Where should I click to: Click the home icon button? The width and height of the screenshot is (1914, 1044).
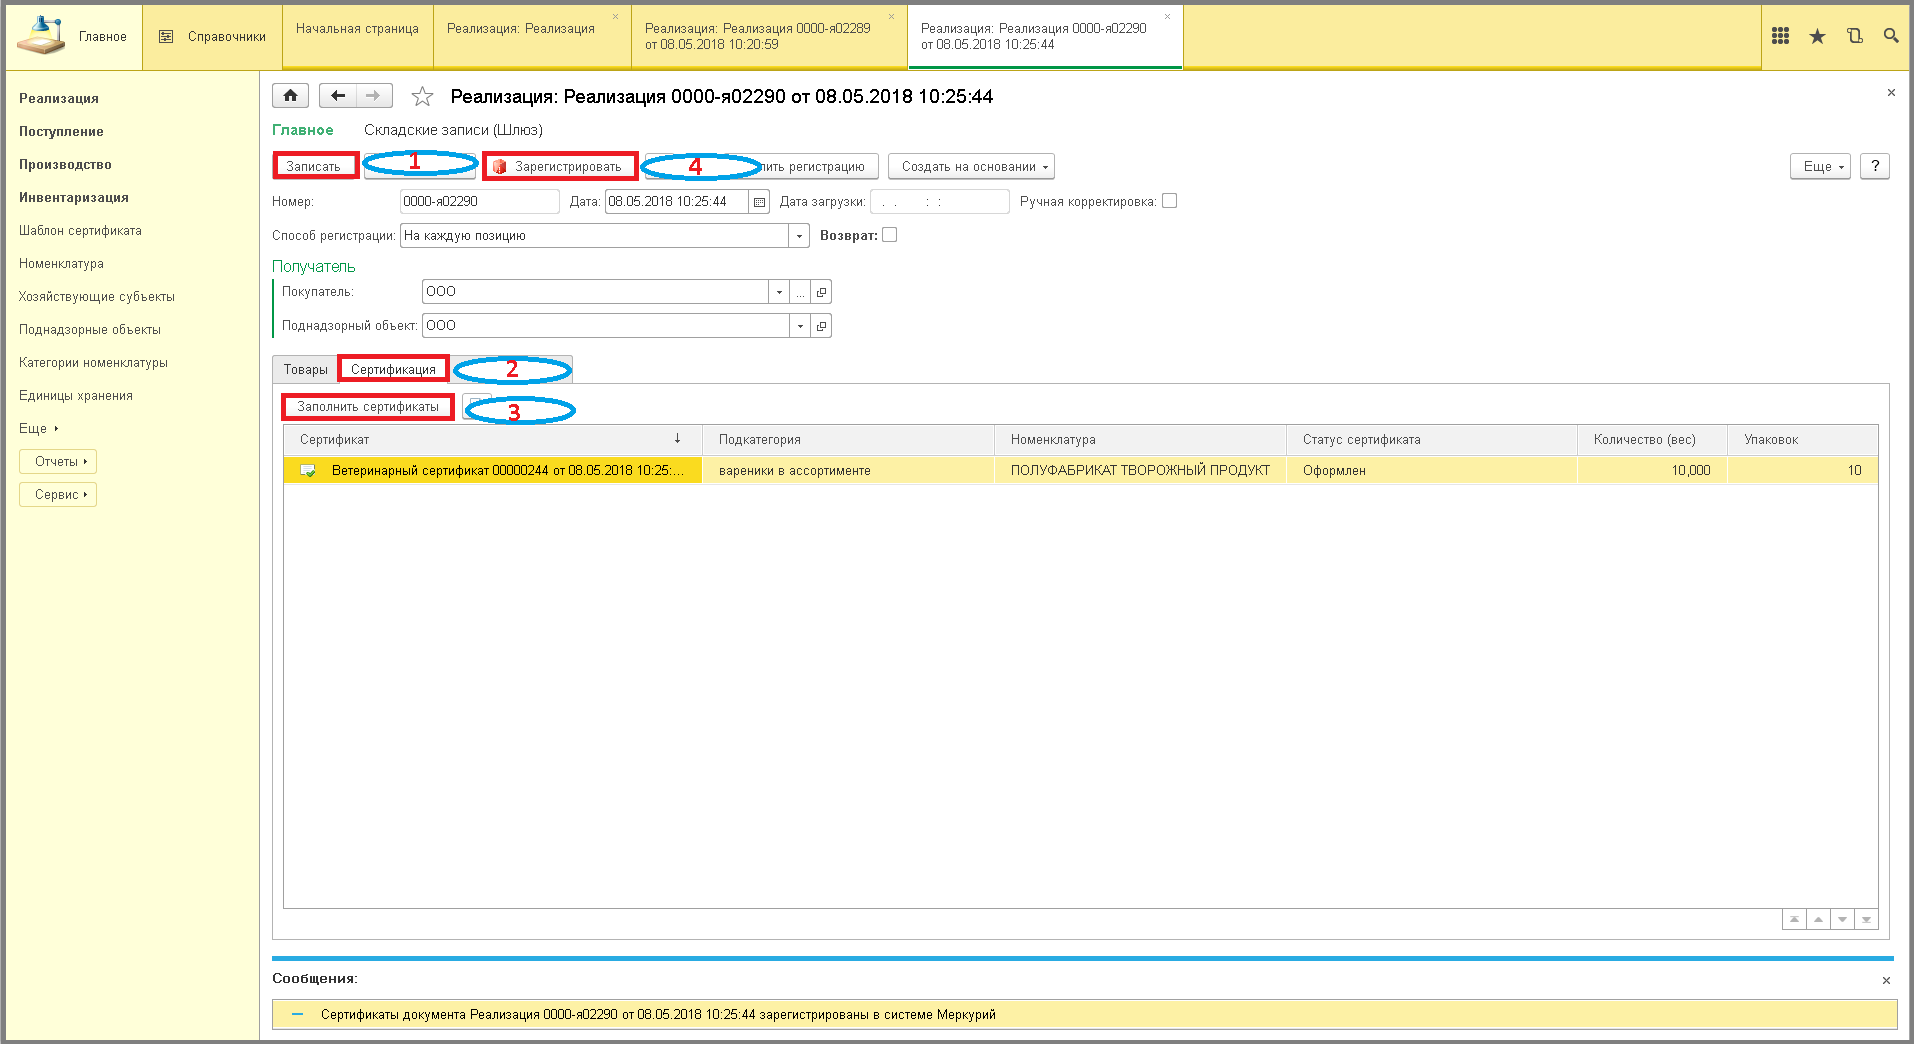click(x=290, y=96)
